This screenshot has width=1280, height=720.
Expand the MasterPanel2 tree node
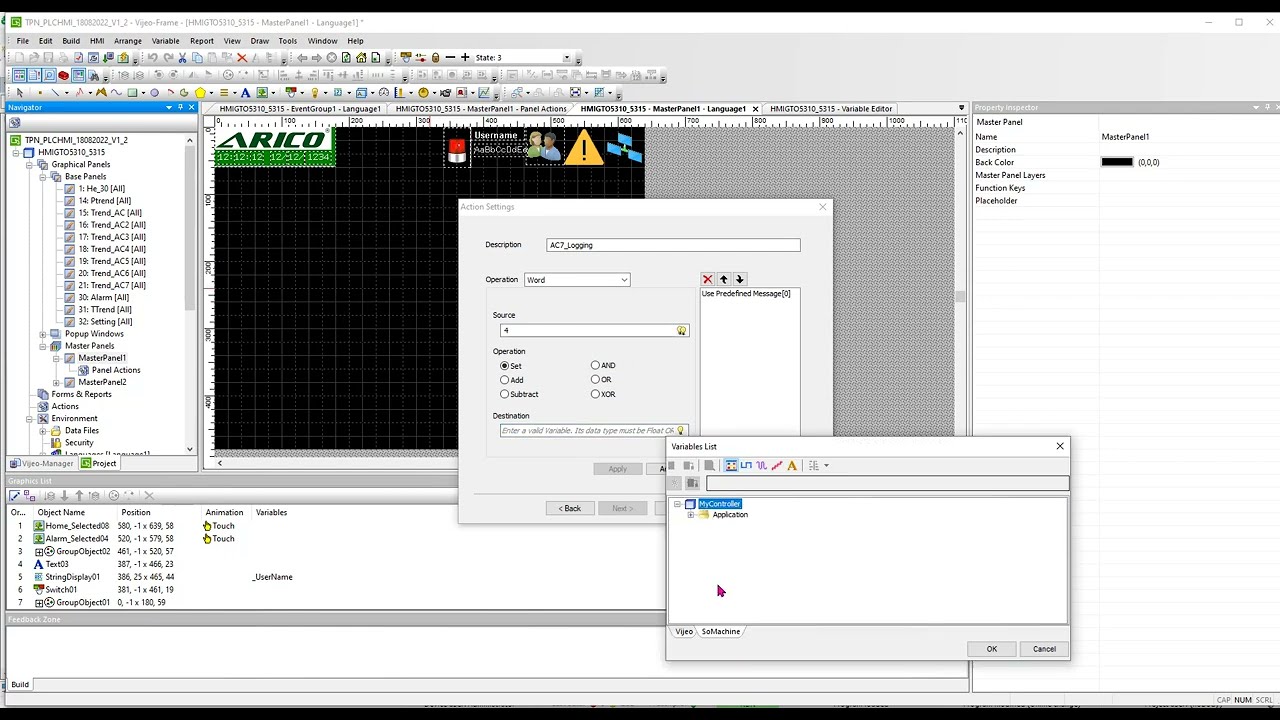point(57,382)
